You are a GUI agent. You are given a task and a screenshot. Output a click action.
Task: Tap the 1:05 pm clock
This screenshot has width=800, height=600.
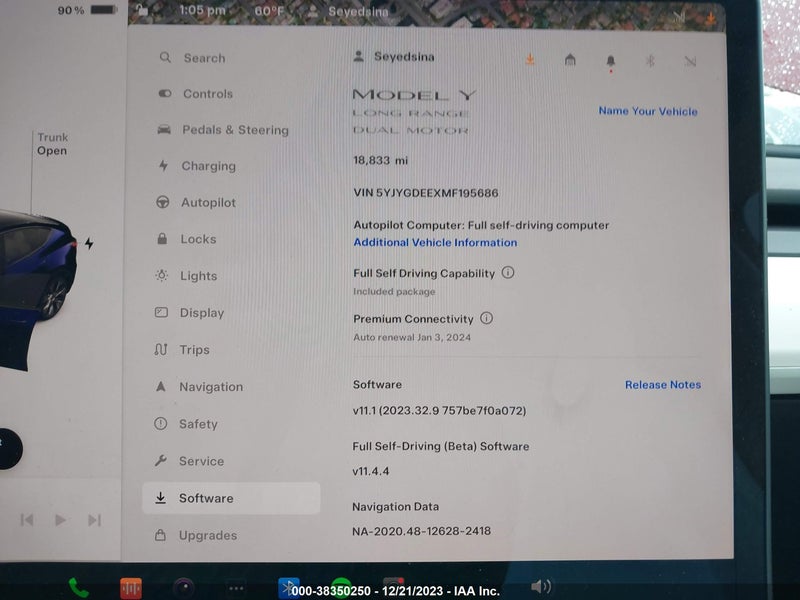point(202,10)
